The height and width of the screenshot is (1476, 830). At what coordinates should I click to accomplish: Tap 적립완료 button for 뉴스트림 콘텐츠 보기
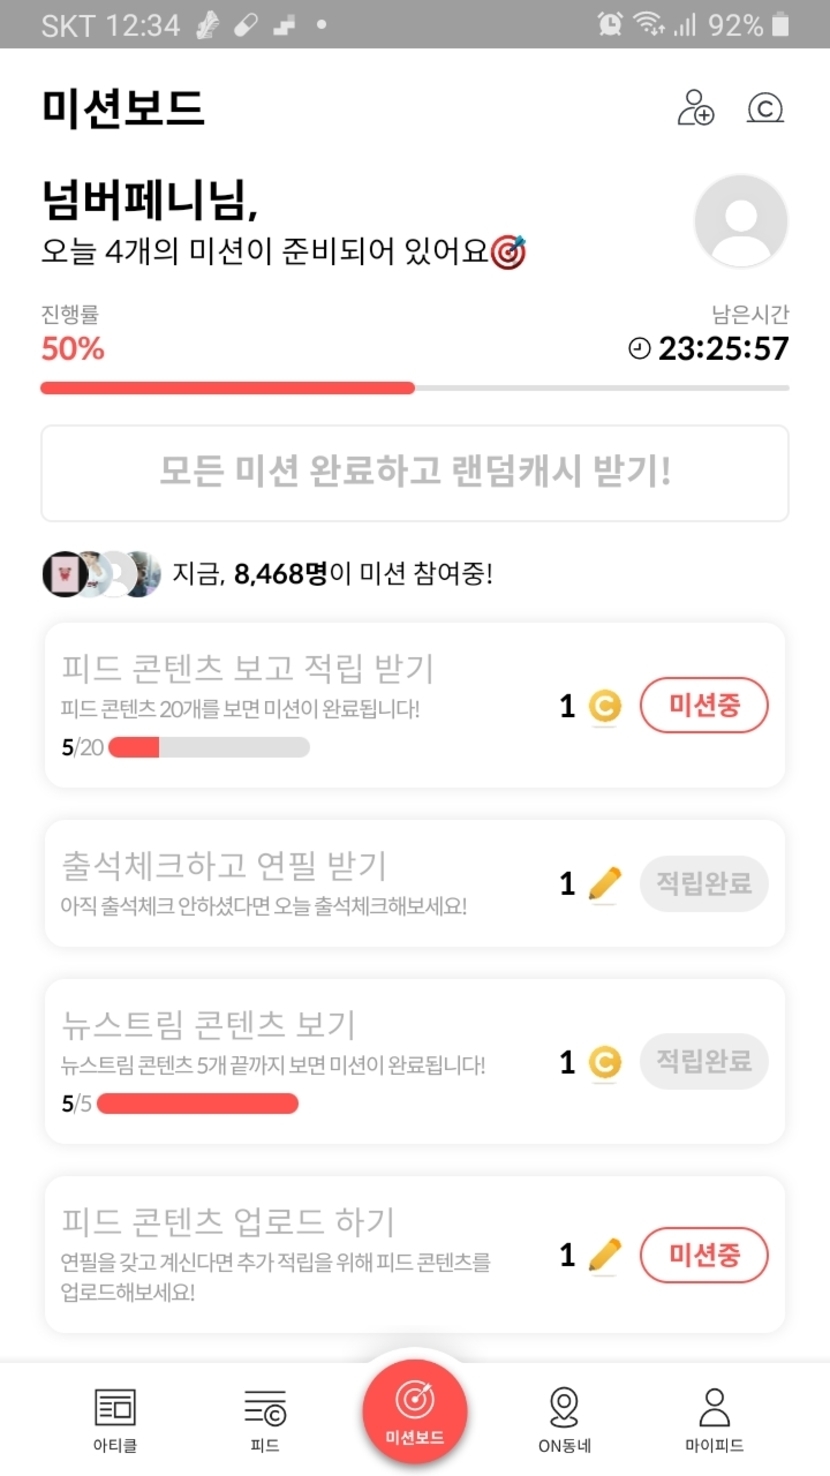pos(704,1061)
